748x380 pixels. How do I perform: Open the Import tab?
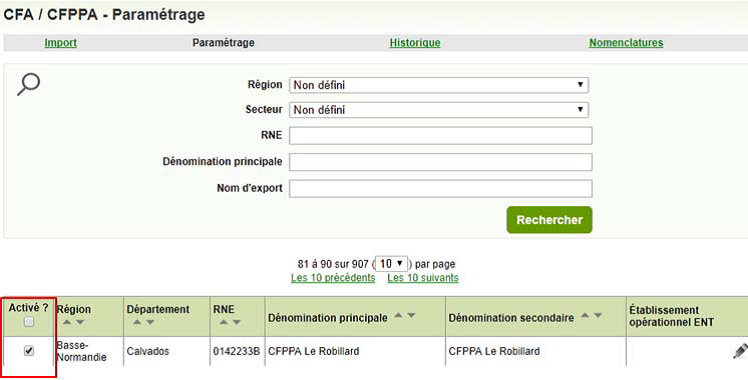[x=61, y=42]
